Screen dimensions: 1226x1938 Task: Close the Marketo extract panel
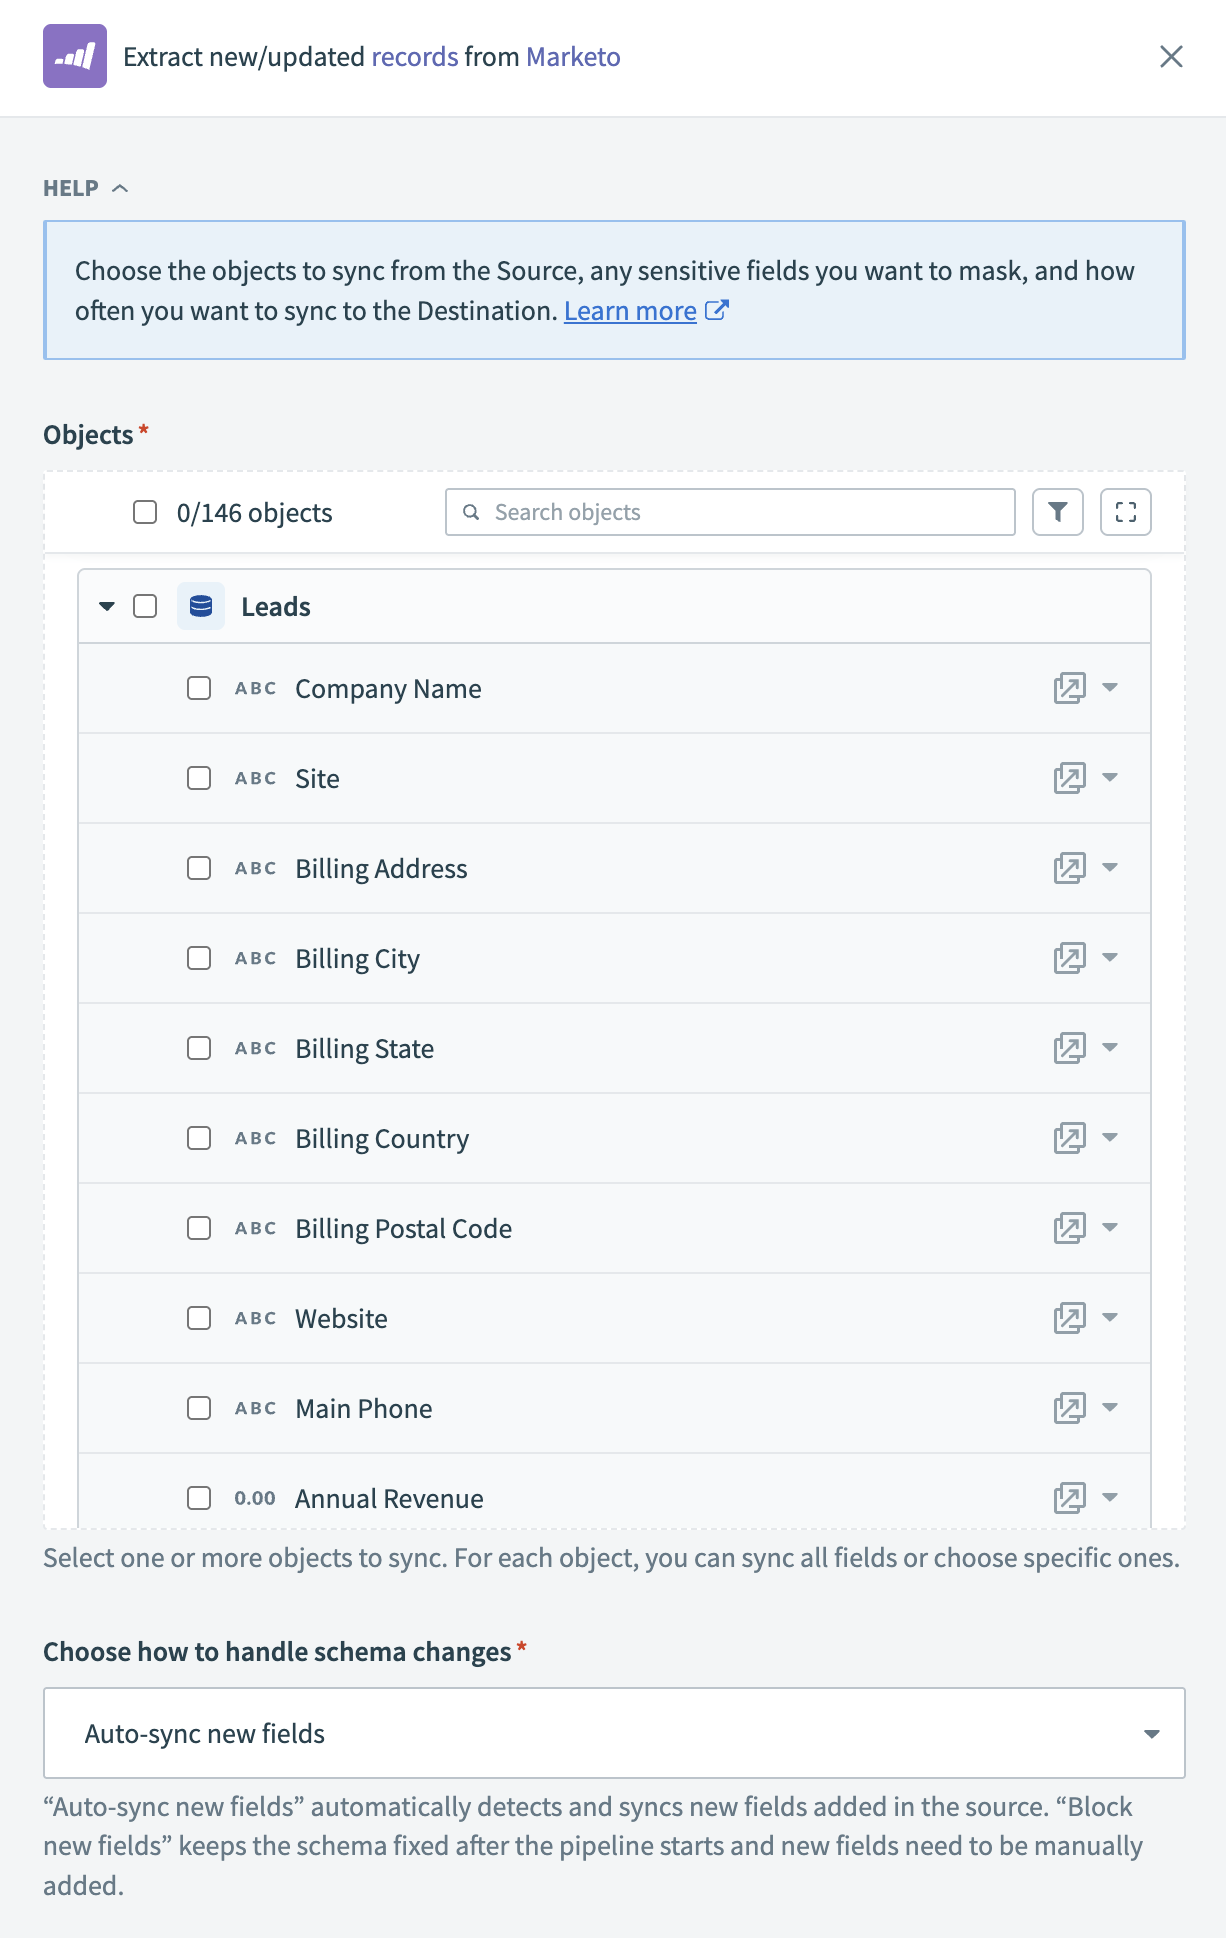click(x=1171, y=56)
